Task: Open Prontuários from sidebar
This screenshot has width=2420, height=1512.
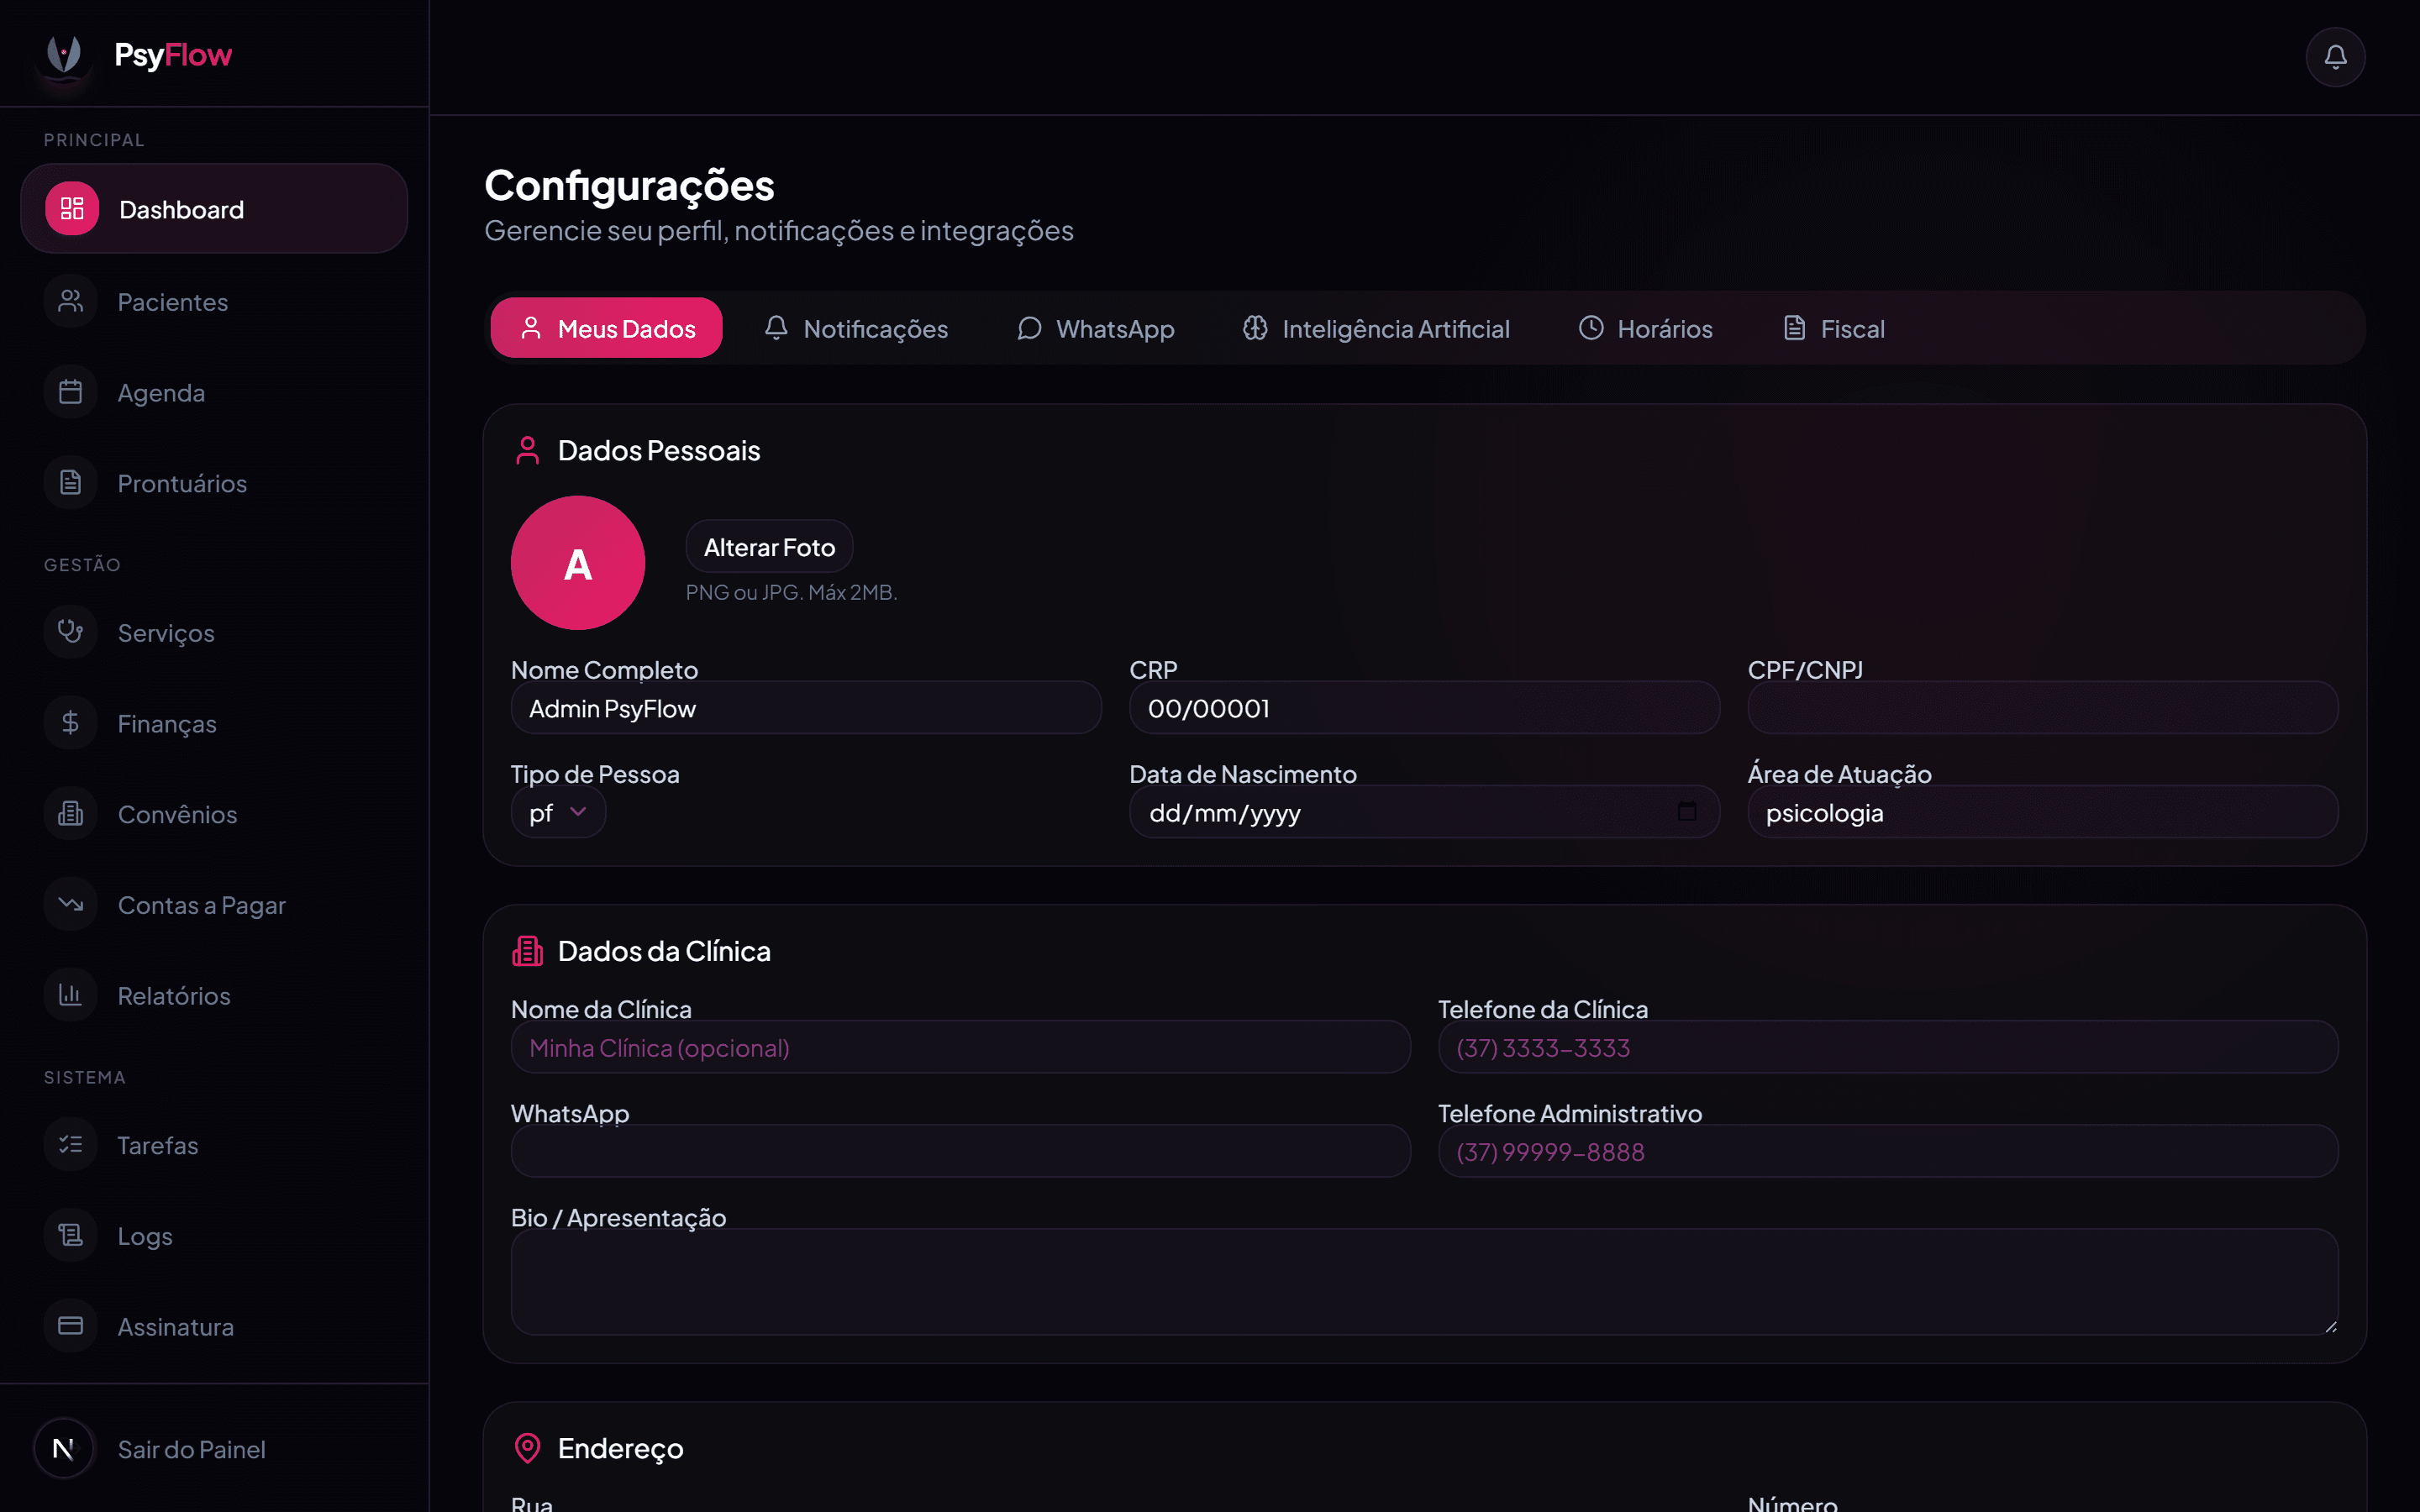Action: 214,483
